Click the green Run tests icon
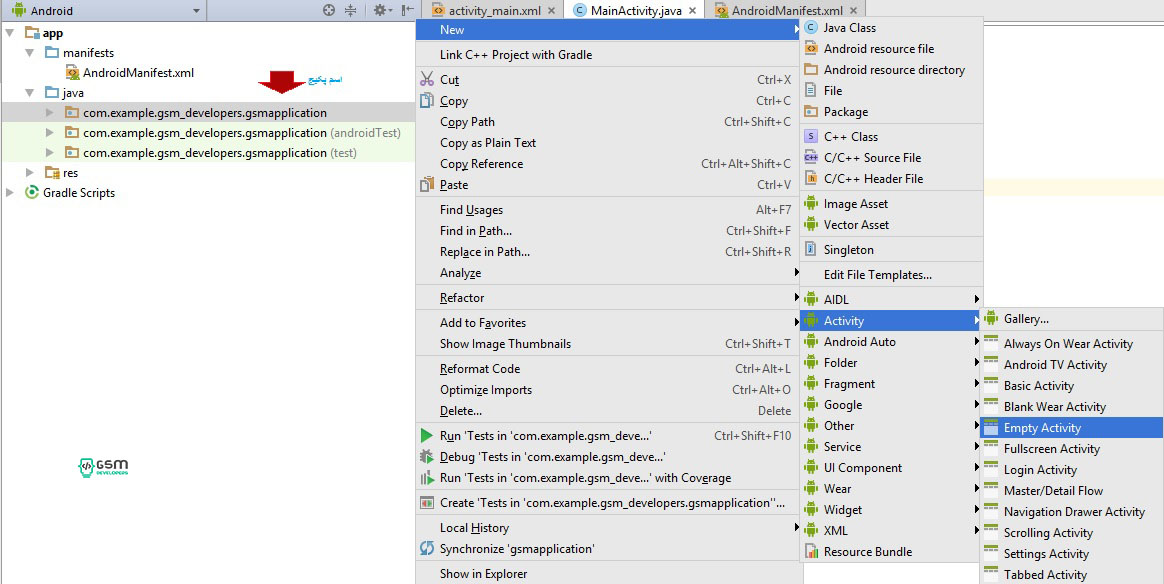This screenshot has width=1164, height=584. (x=427, y=436)
